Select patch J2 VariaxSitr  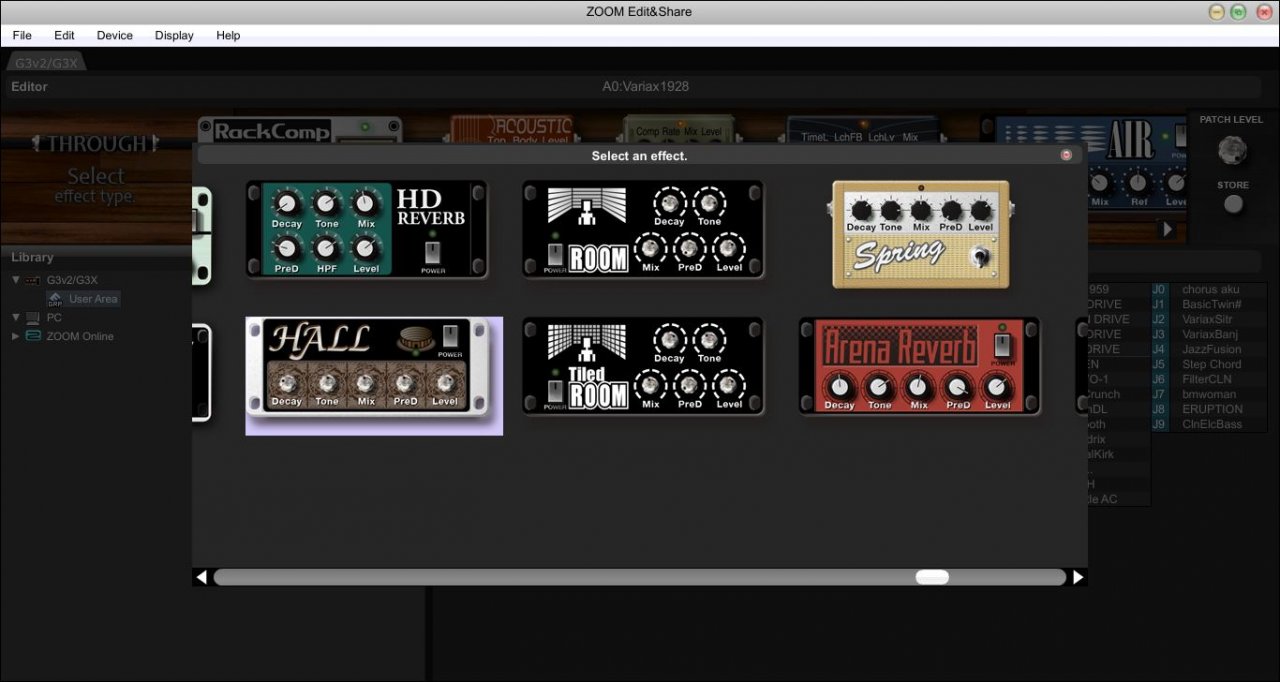tap(1208, 319)
